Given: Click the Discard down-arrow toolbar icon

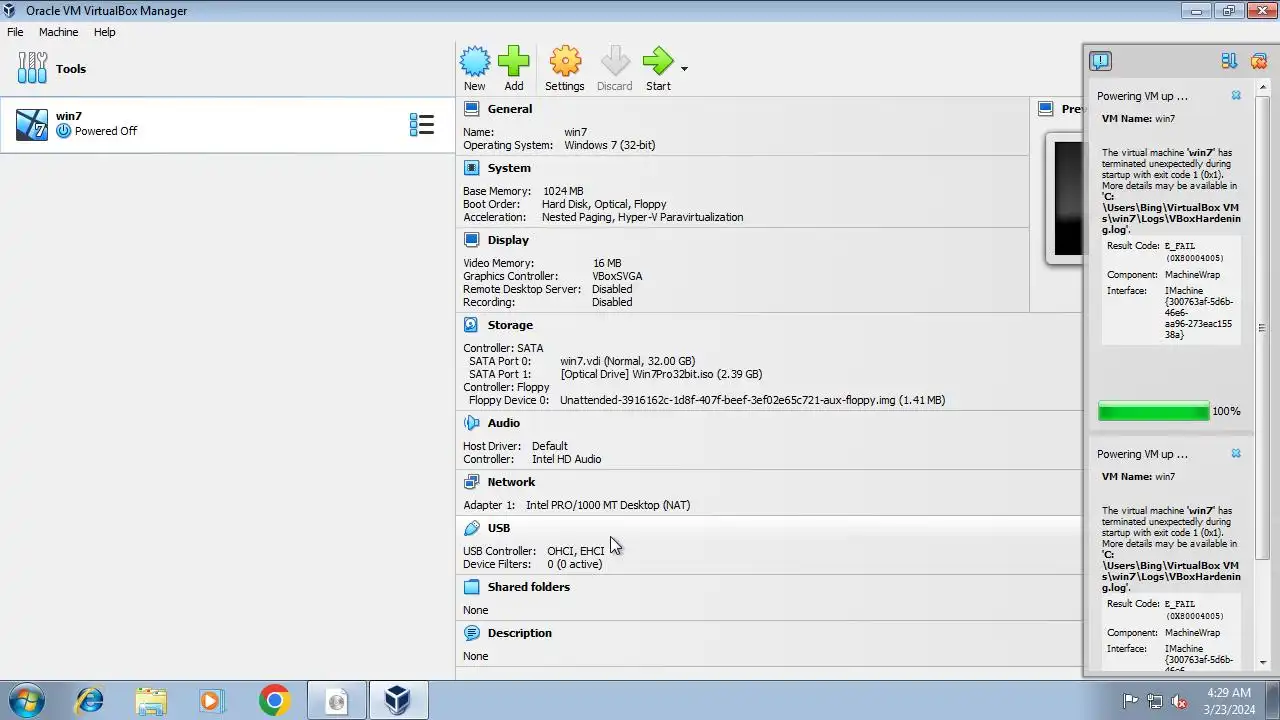Looking at the screenshot, I should tap(615, 62).
